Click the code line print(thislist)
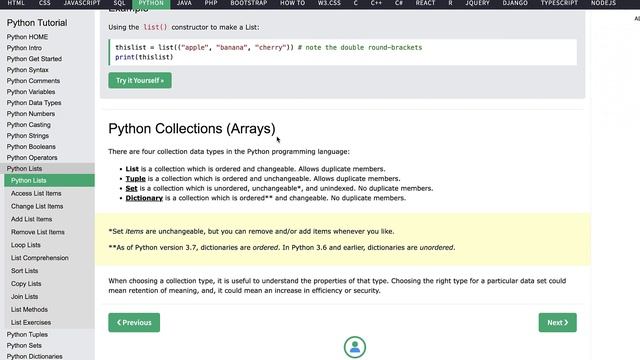The image size is (640, 360). 144,57
